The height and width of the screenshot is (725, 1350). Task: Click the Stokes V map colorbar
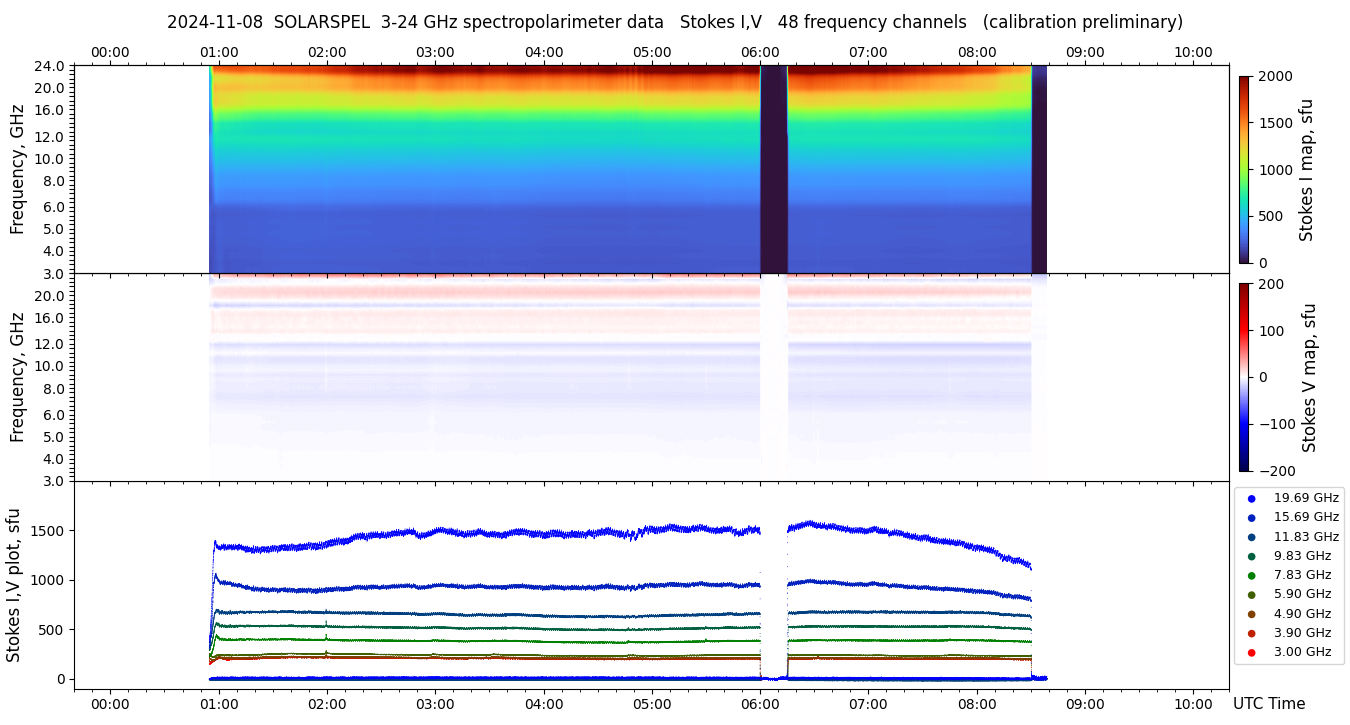coord(1244,377)
